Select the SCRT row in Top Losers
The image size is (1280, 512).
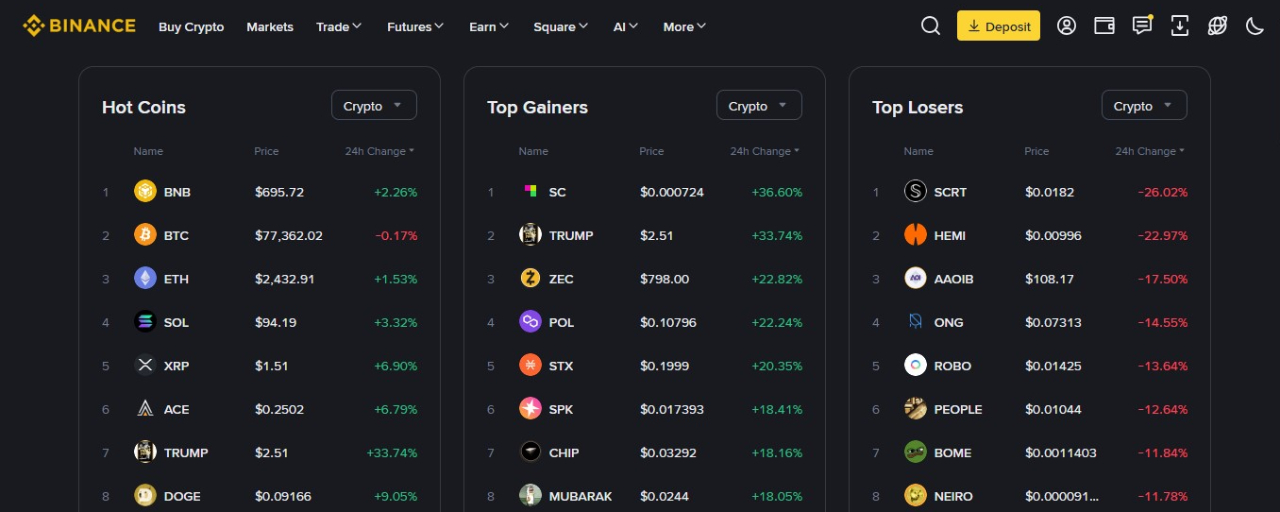pyautogui.click(x=1029, y=192)
